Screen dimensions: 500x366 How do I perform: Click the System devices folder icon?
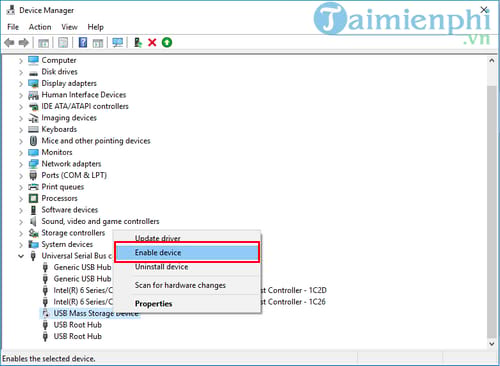[x=33, y=244]
